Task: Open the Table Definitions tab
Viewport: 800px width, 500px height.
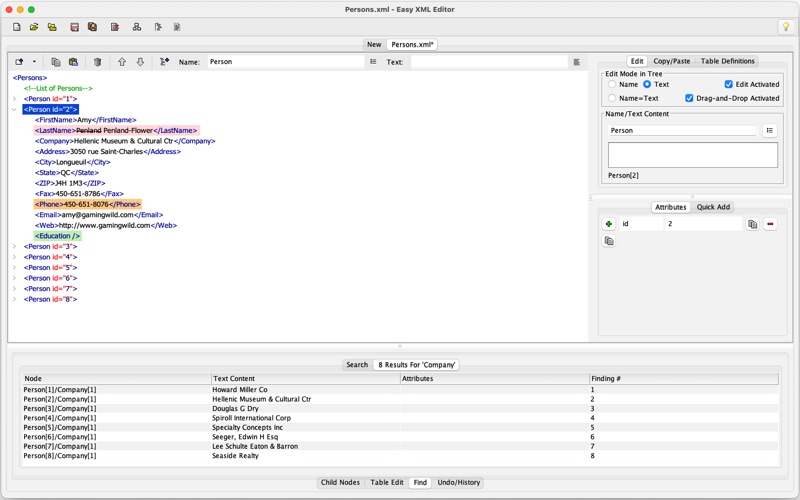Action: [727, 61]
